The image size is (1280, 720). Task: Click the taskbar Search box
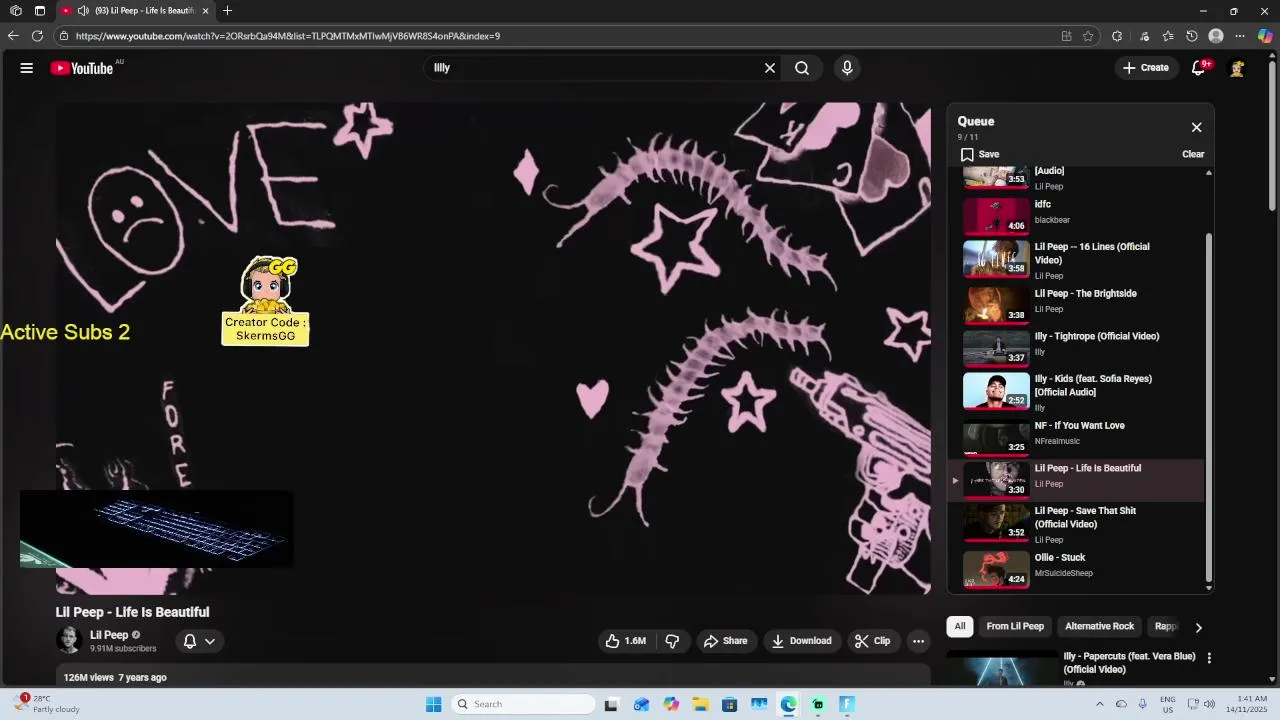pyautogui.click(x=523, y=704)
